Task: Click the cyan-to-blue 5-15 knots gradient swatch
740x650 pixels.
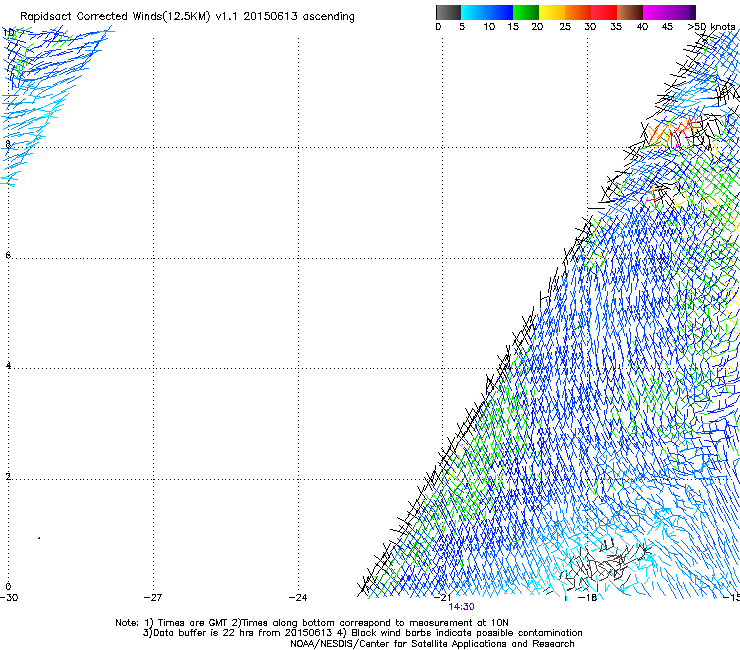Action: pyautogui.click(x=487, y=12)
